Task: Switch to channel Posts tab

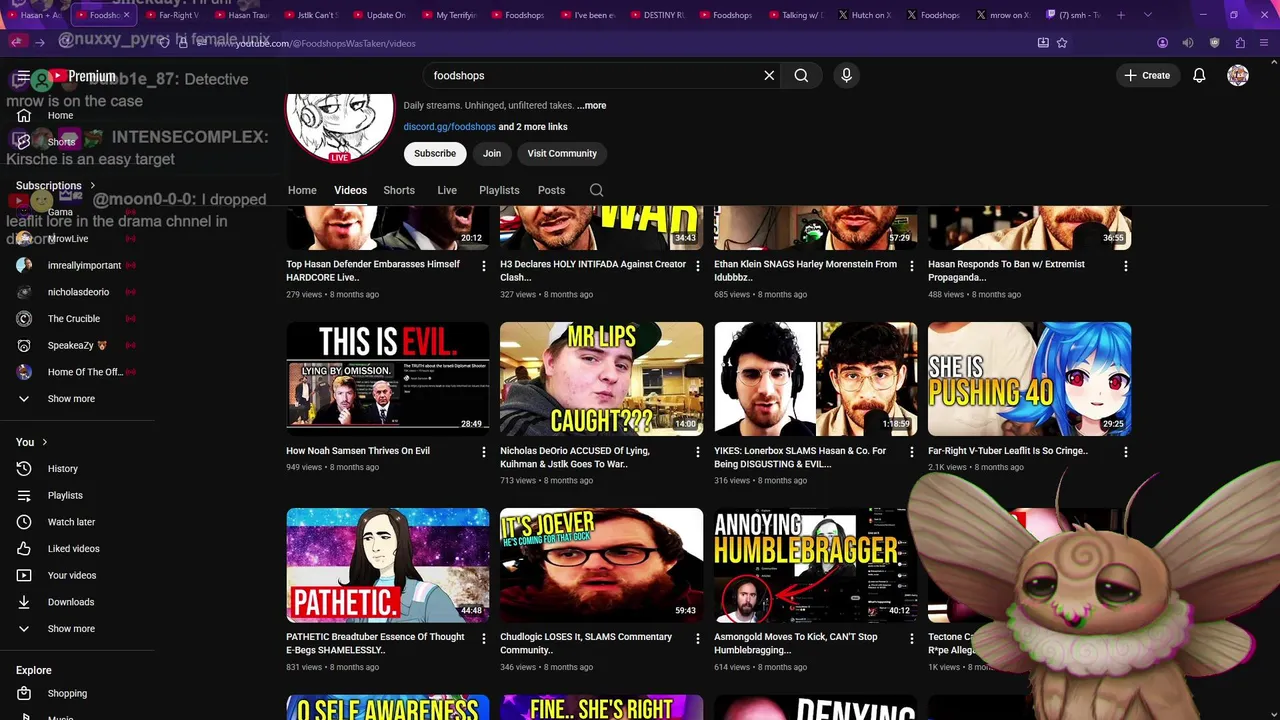Action: pos(551,190)
